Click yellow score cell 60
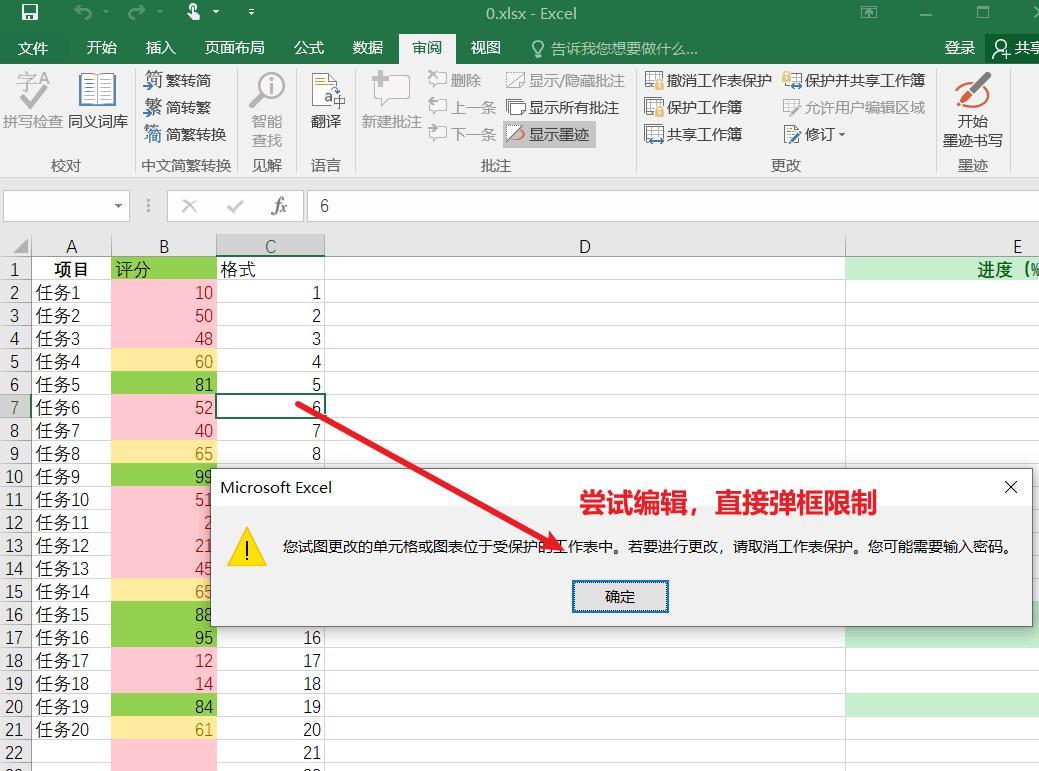Image resolution: width=1039 pixels, height=771 pixels. (164, 362)
